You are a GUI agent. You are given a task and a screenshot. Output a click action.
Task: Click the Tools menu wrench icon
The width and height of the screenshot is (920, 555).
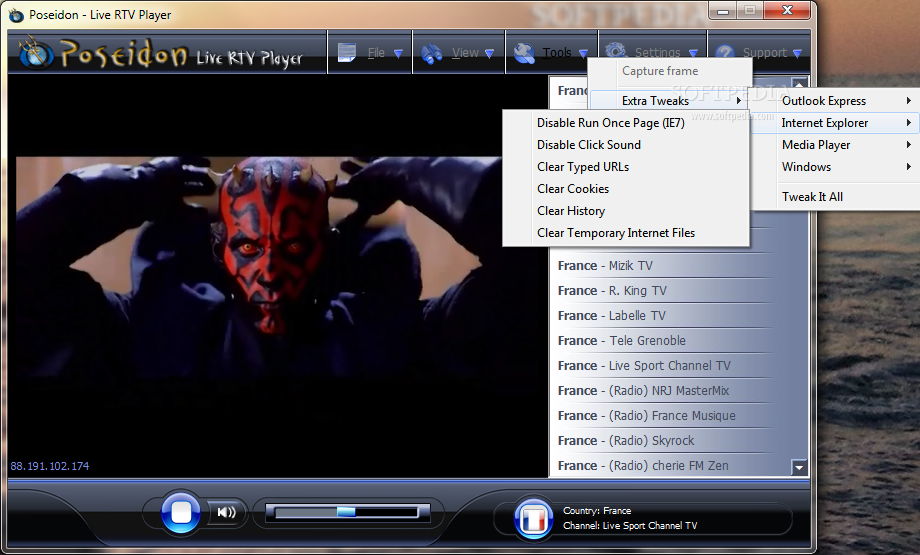click(524, 53)
